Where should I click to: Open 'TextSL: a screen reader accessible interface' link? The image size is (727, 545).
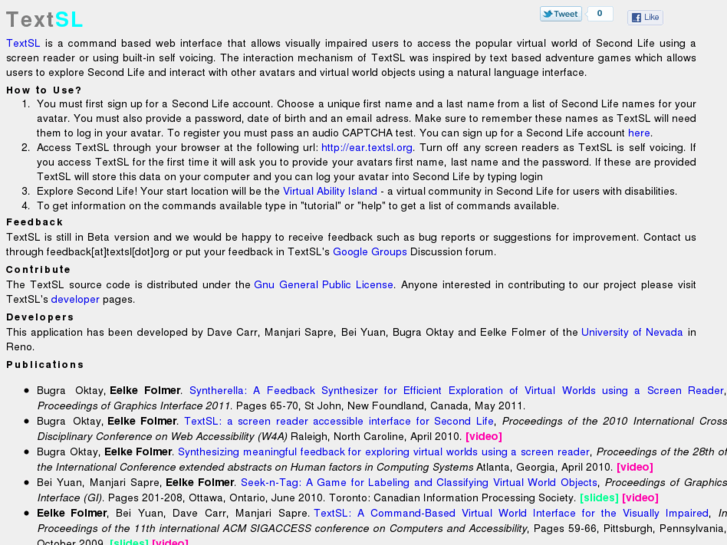(339, 421)
